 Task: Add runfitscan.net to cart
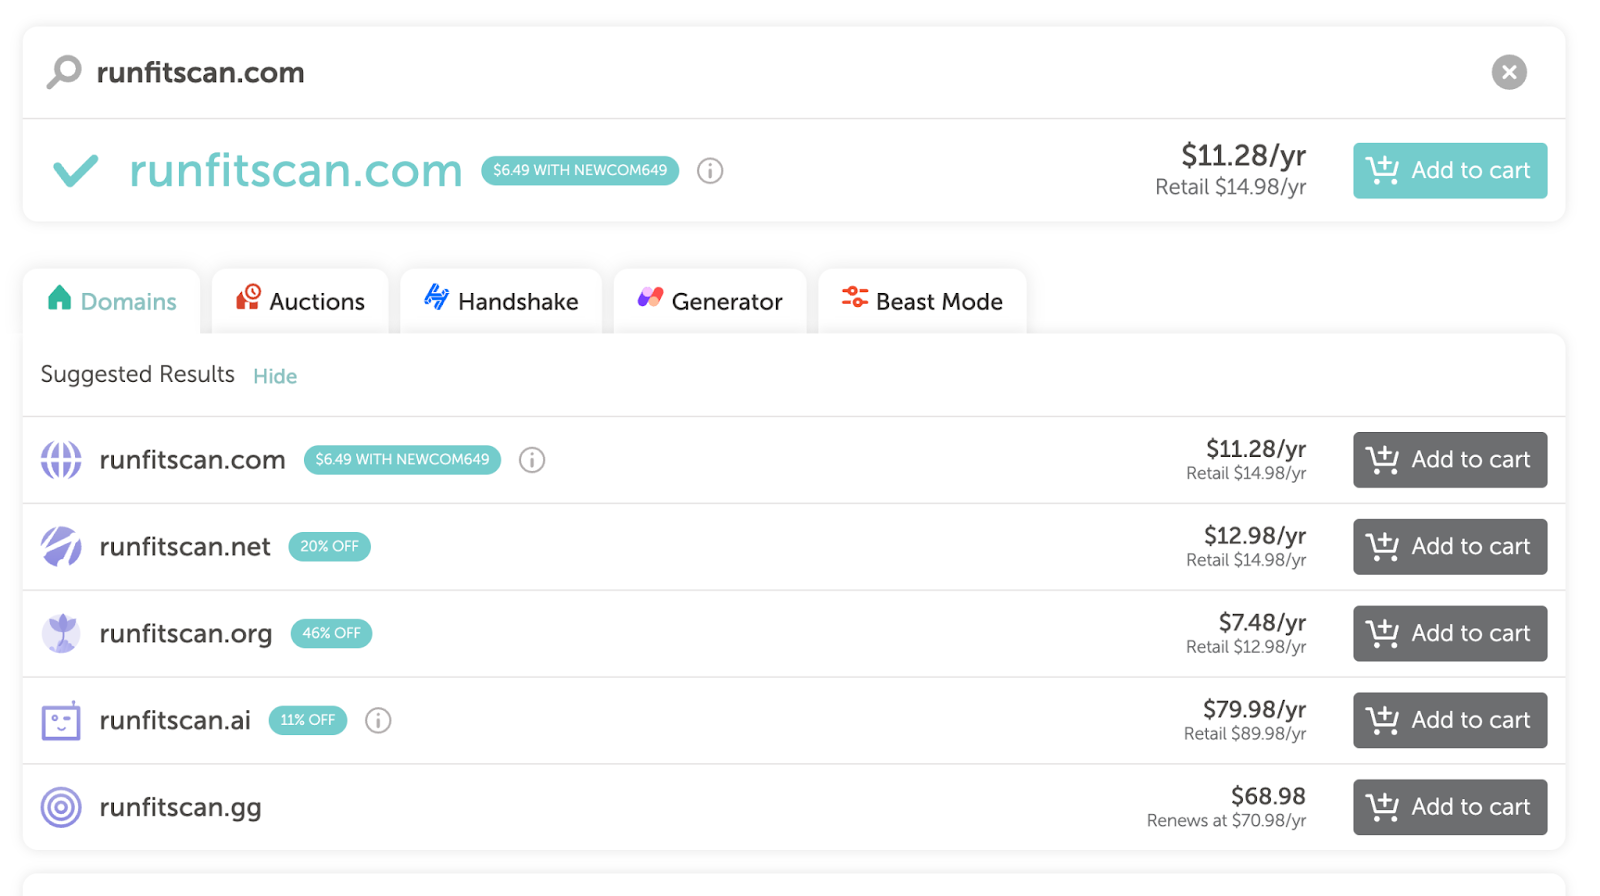1449,547
